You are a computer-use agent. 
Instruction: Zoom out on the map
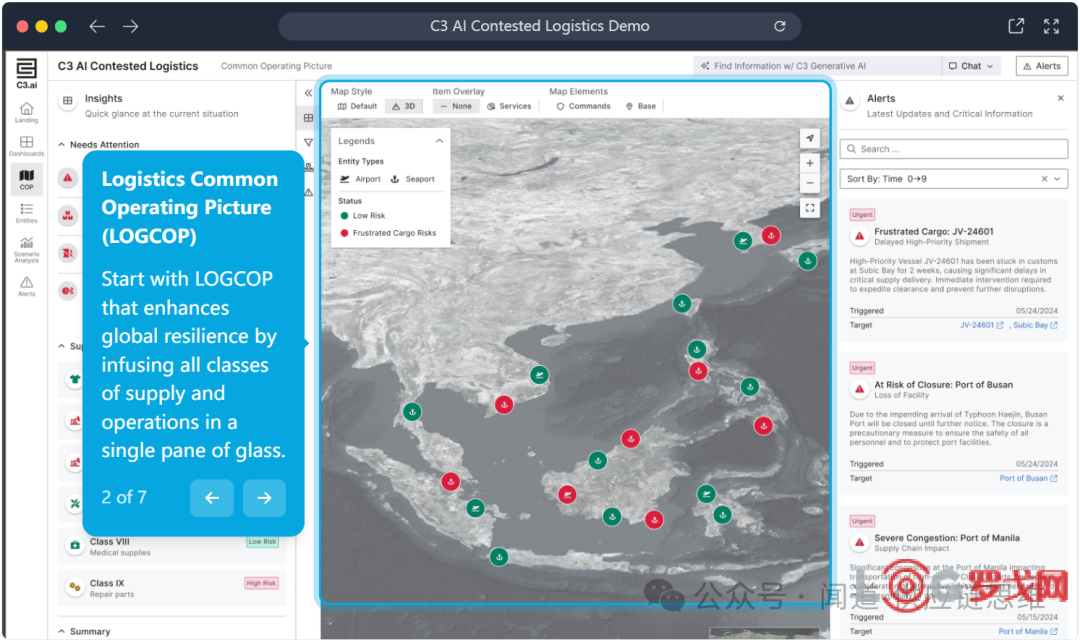coord(809,183)
